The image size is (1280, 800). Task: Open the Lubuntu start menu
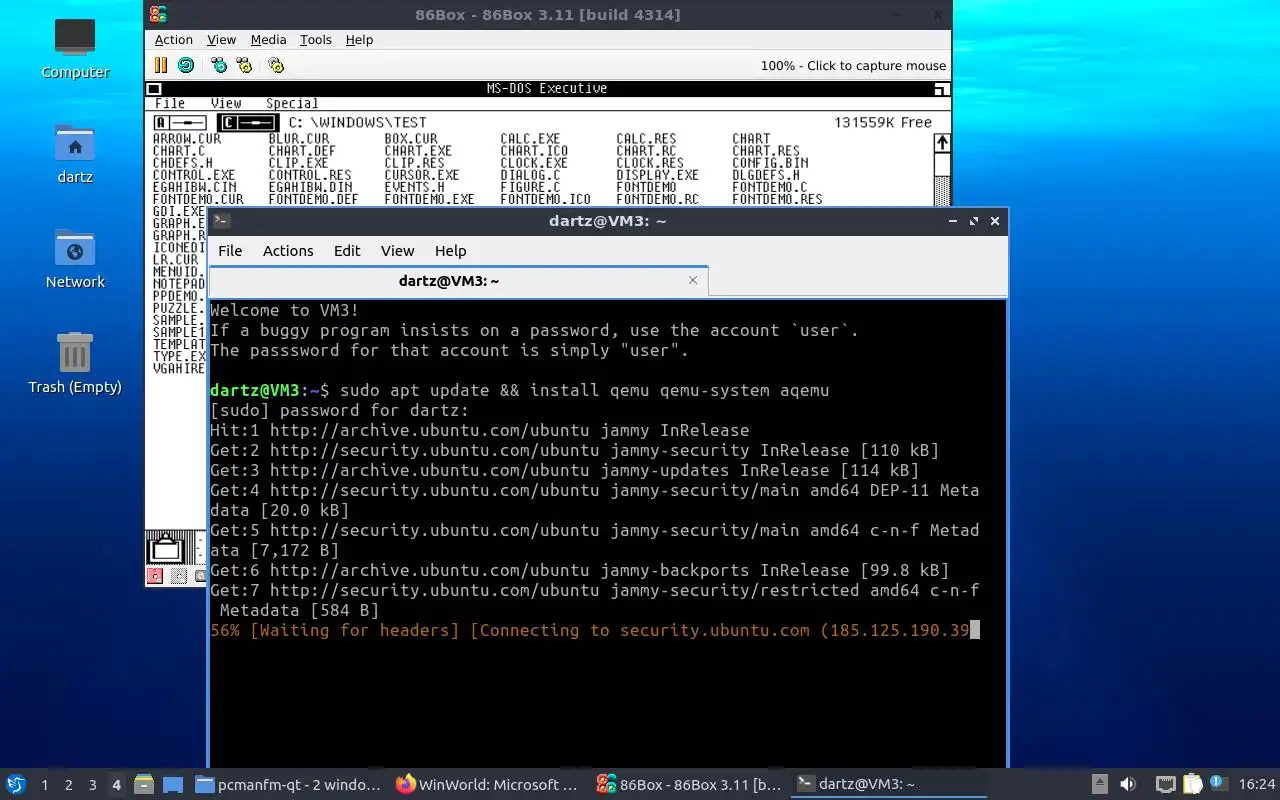point(16,784)
